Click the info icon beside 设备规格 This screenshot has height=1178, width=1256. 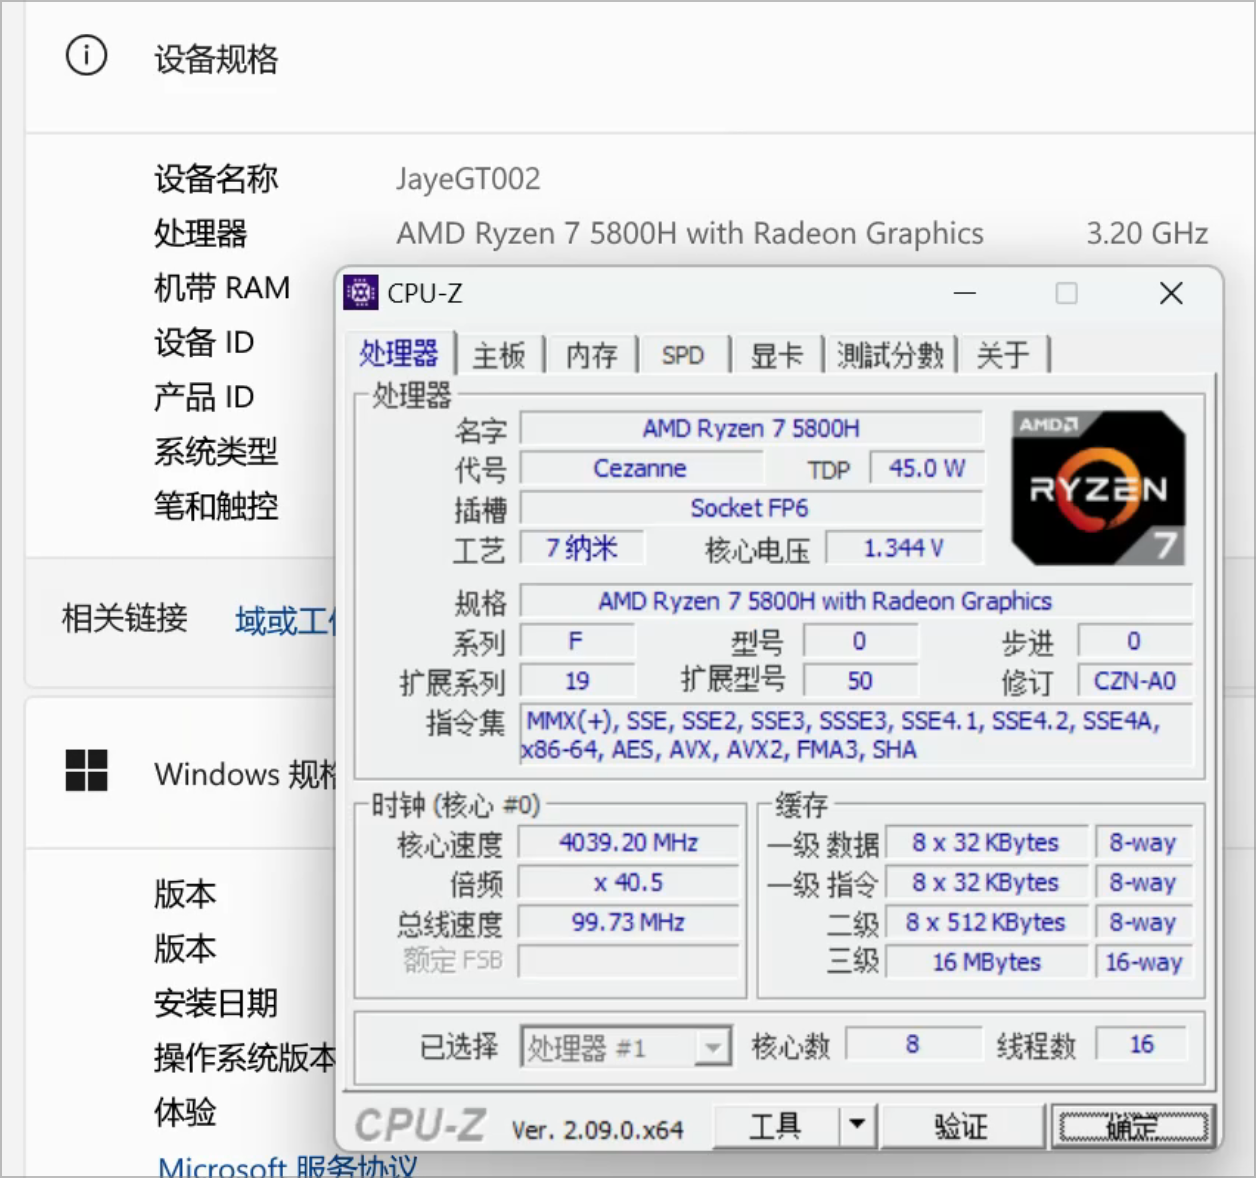click(x=86, y=56)
